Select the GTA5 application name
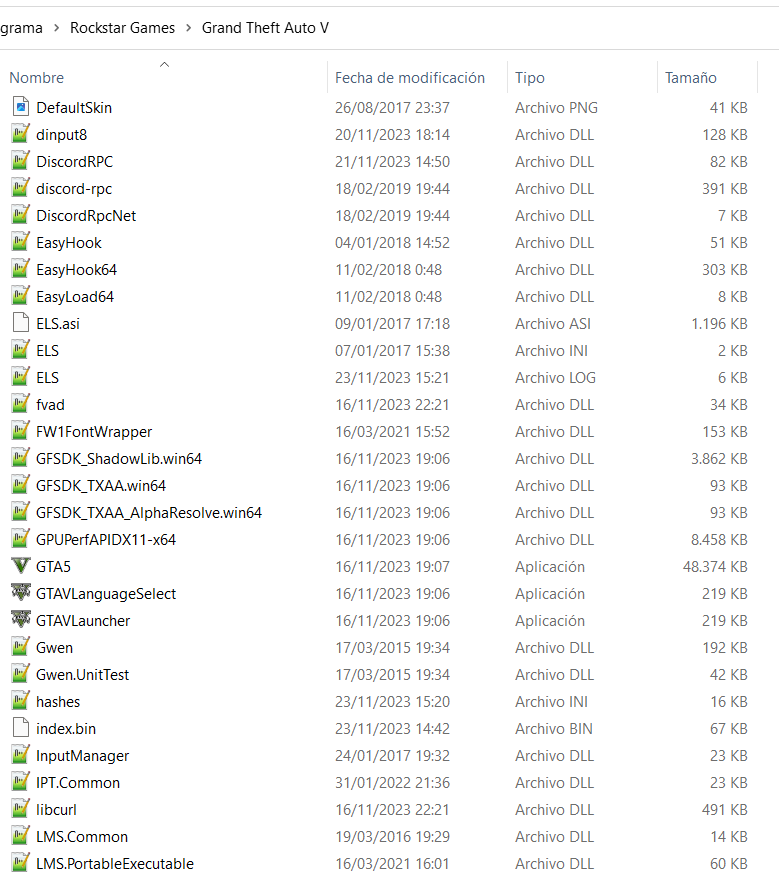779x885 pixels. [54, 567]
